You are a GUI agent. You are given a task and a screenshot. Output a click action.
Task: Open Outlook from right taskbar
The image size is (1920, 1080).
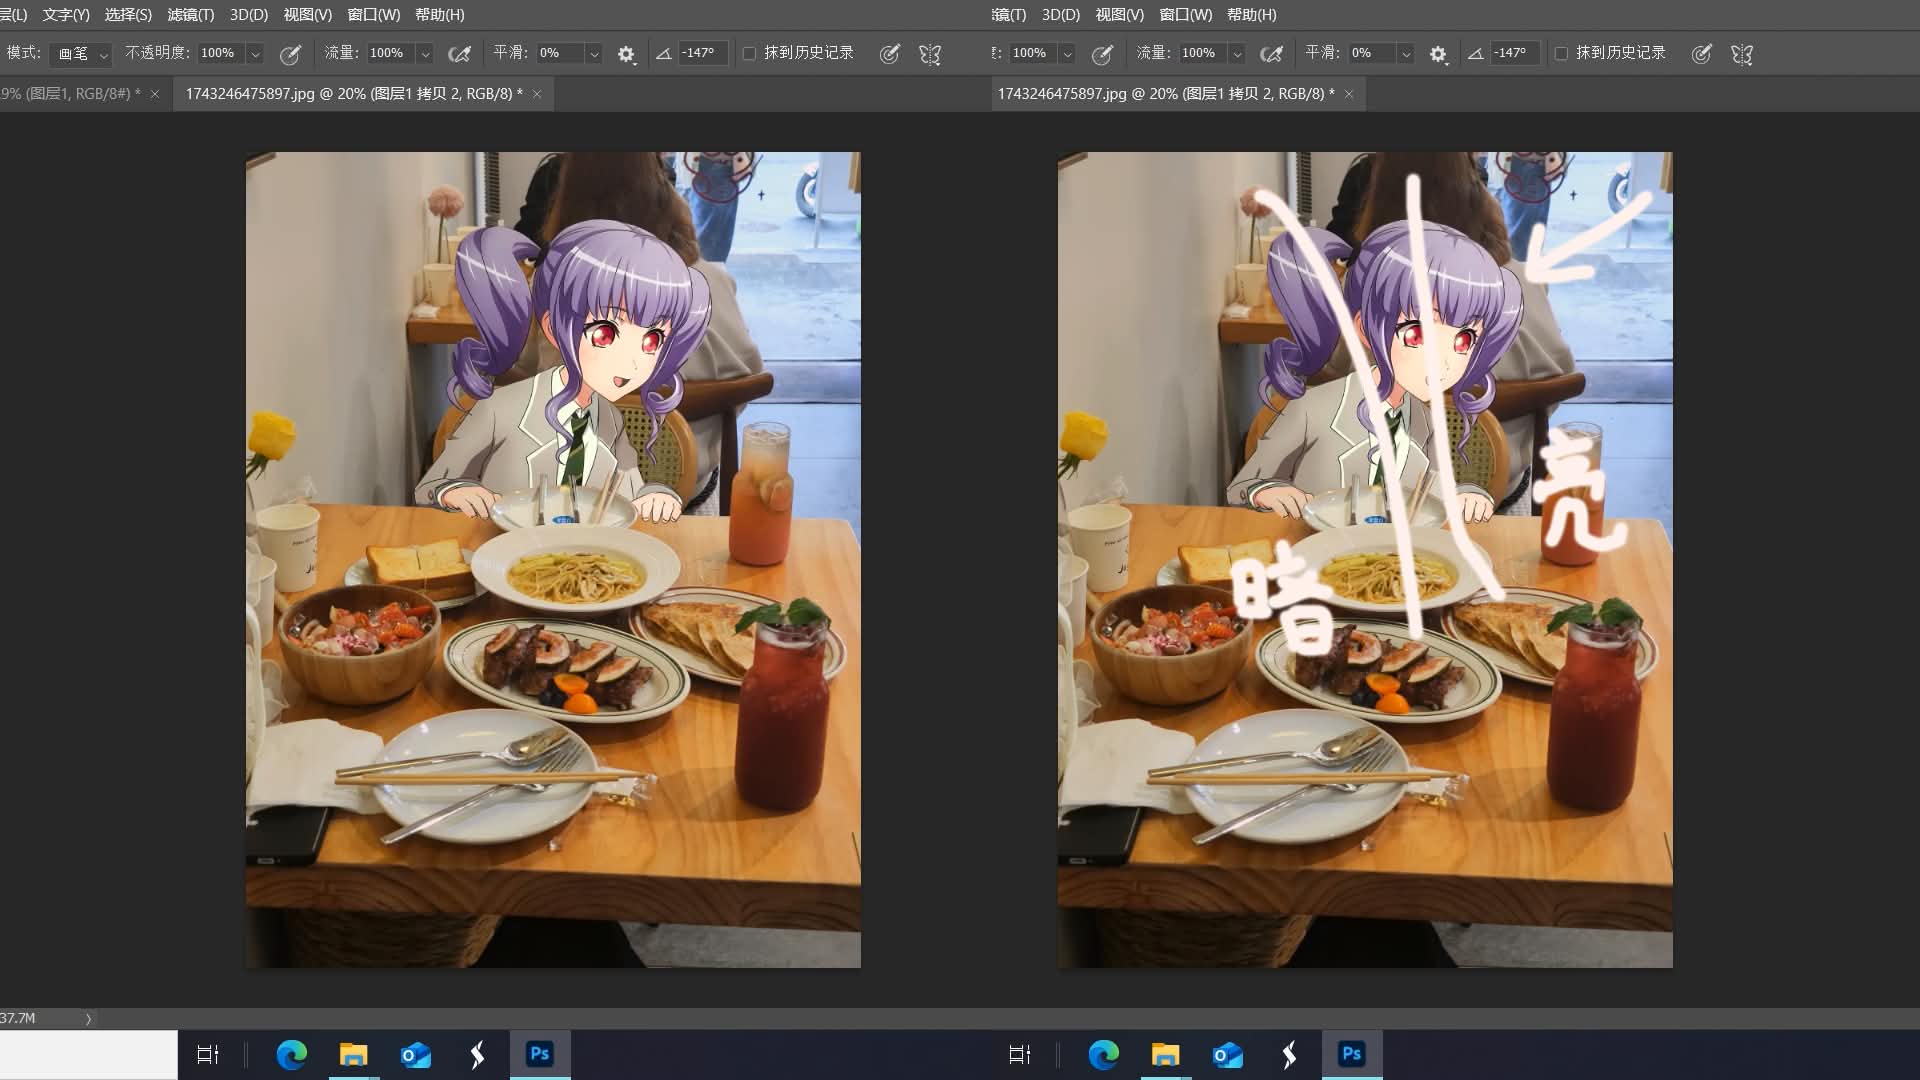1227,1054
